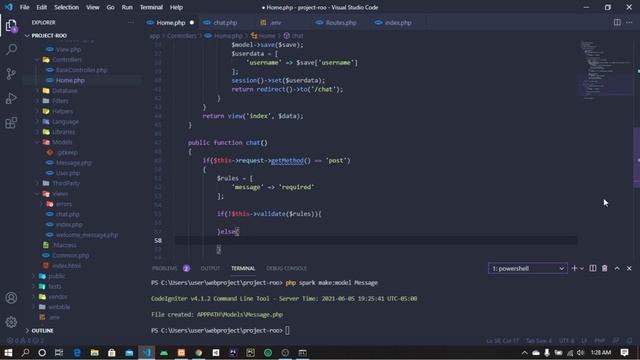
Task: Open the 1: powershell terminal selector
Action: pyautogui.click(x=527, y=268)
